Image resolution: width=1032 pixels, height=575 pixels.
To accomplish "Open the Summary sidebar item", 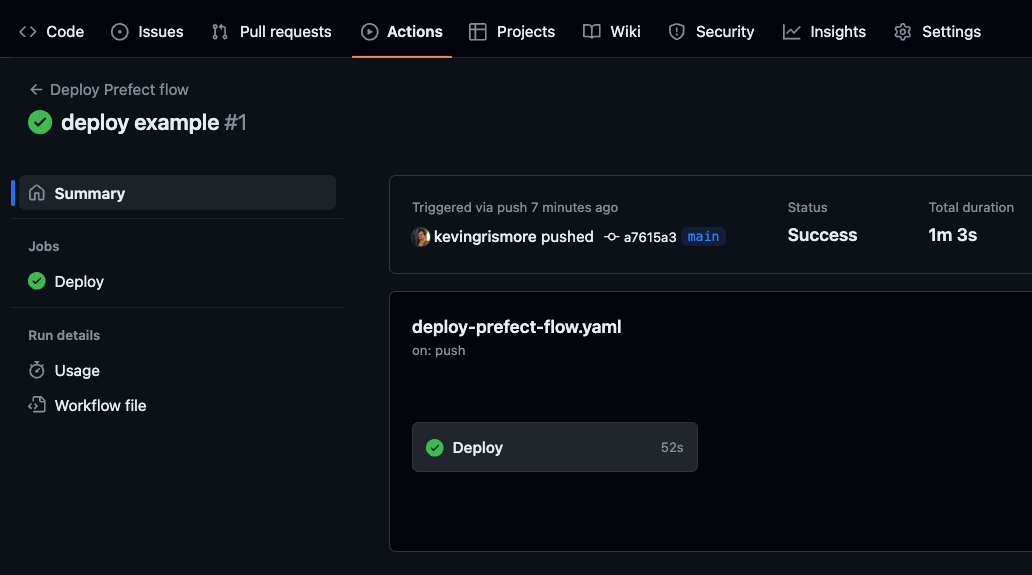I will coord(177,193).
